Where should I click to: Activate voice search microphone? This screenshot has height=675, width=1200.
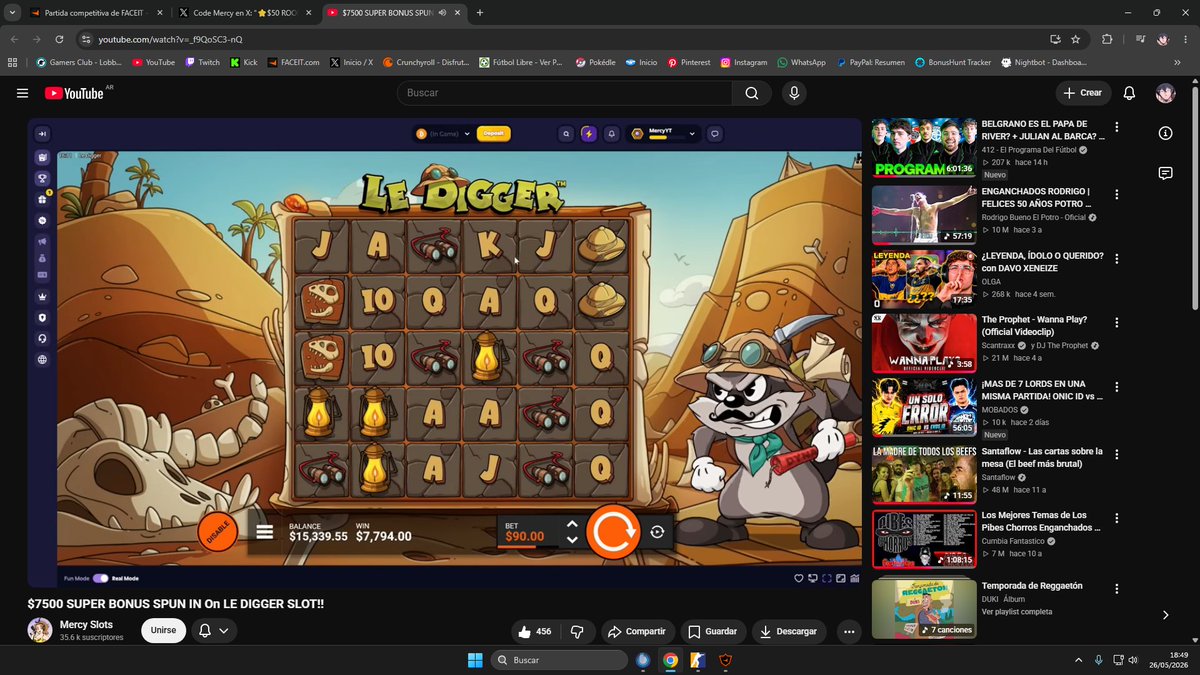tap(794, 93)
